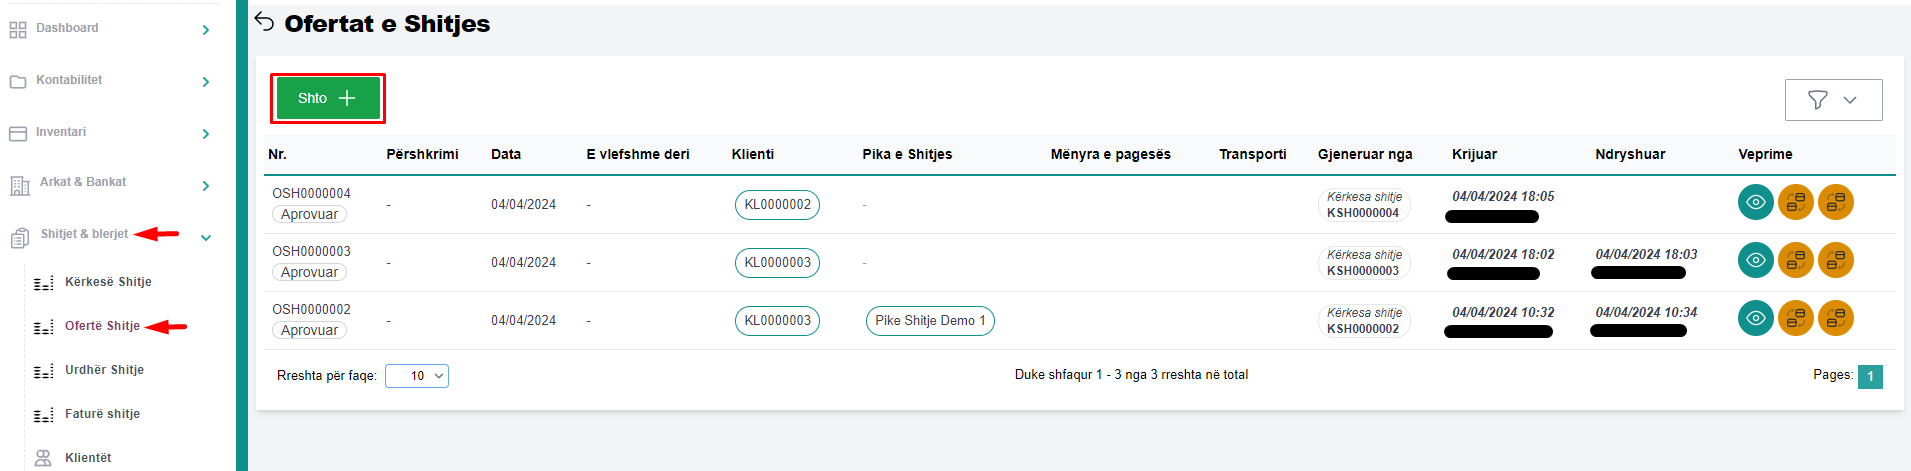Click the view eye icon for OSH0000004
Screen dimensions: 1911x471
(x=1755, y=202)
